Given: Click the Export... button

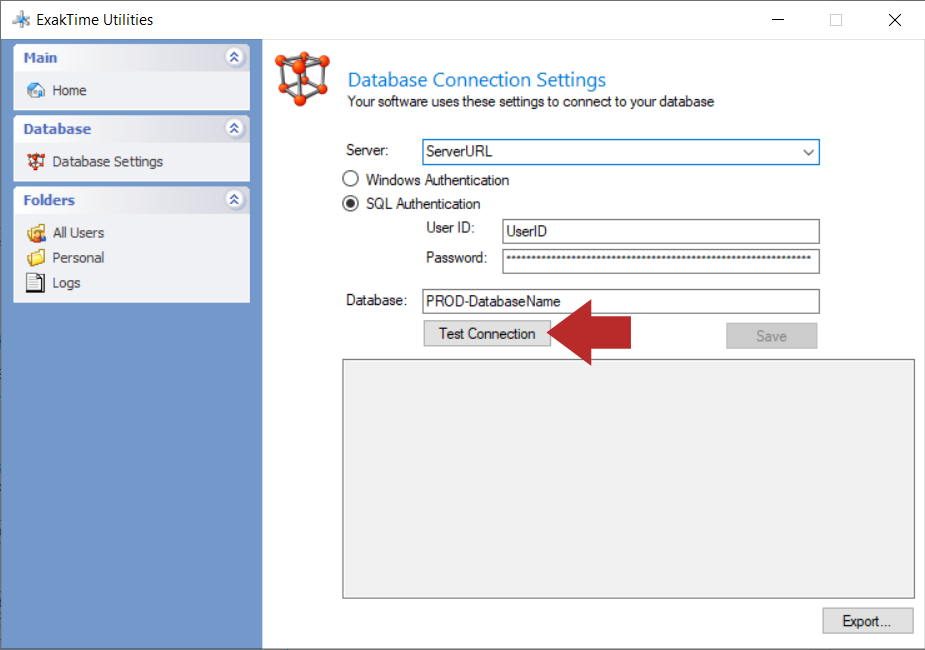Looking at the screenshot, I should click(x=867, y=621).
